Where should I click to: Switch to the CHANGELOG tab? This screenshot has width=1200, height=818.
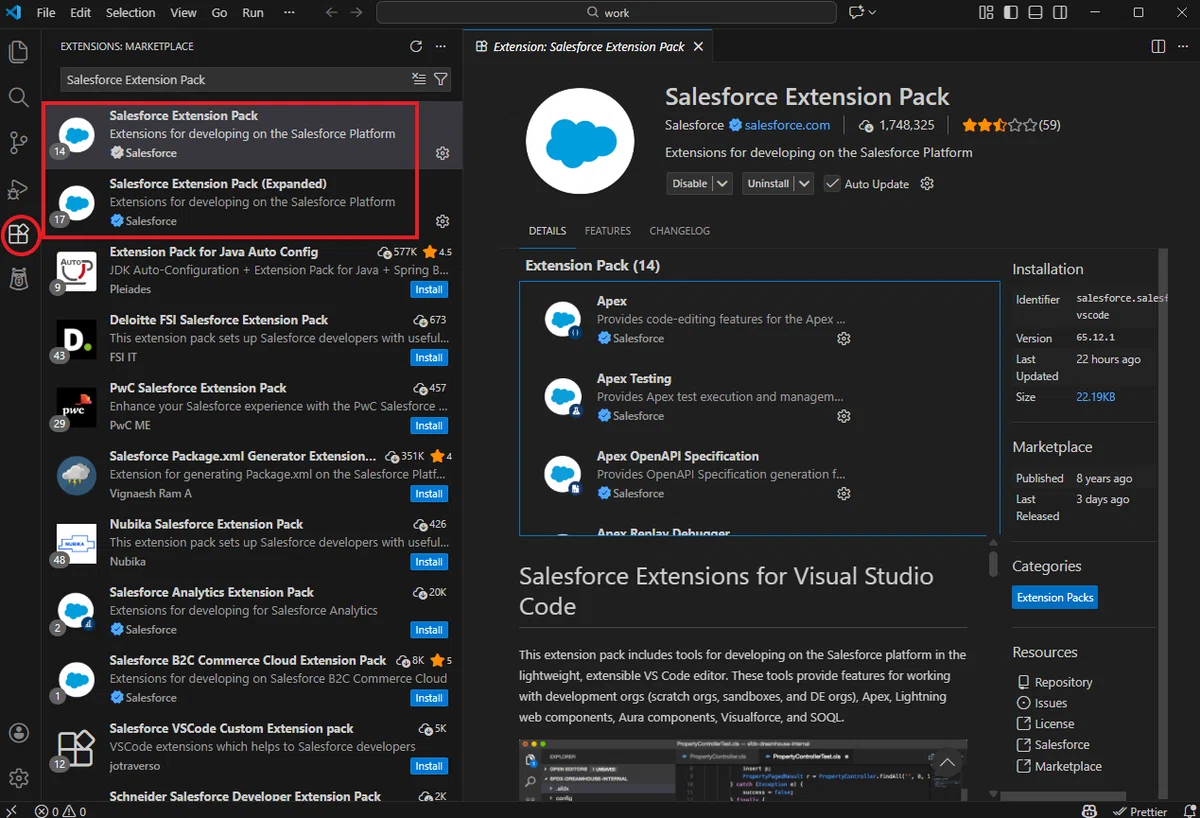[x=680, y=231]
